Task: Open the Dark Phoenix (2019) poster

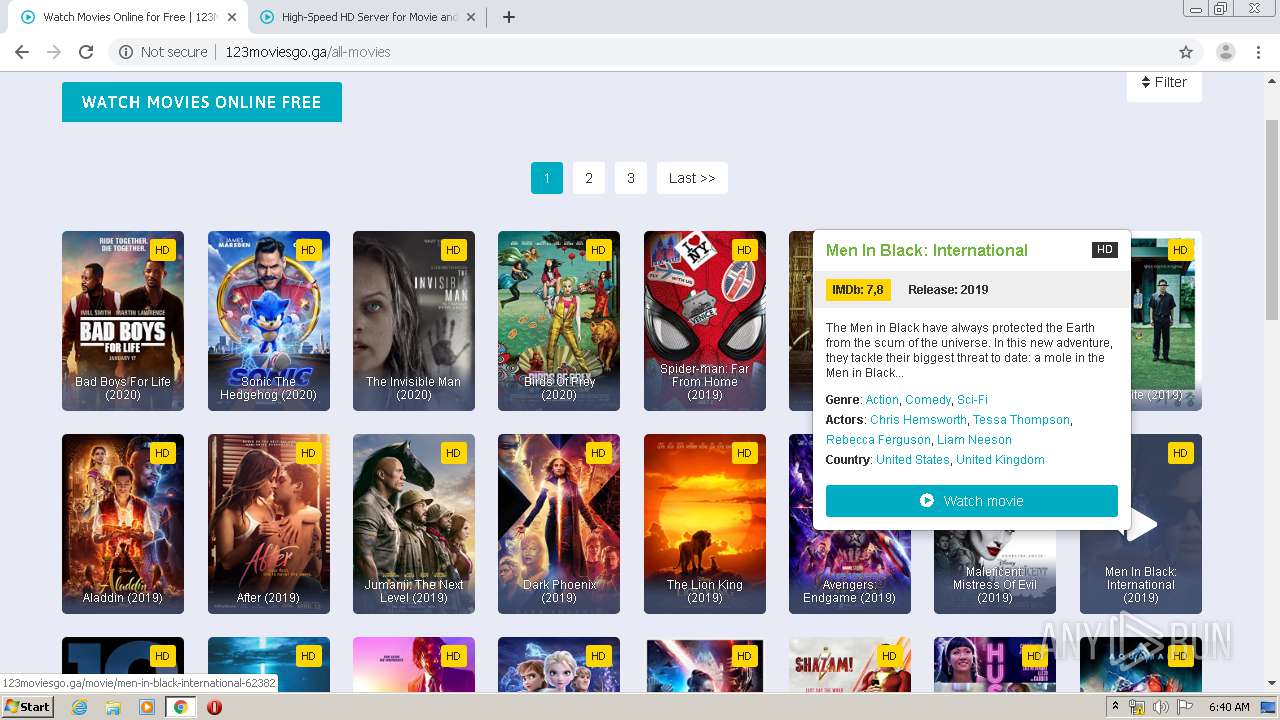Action: point(559,524)
